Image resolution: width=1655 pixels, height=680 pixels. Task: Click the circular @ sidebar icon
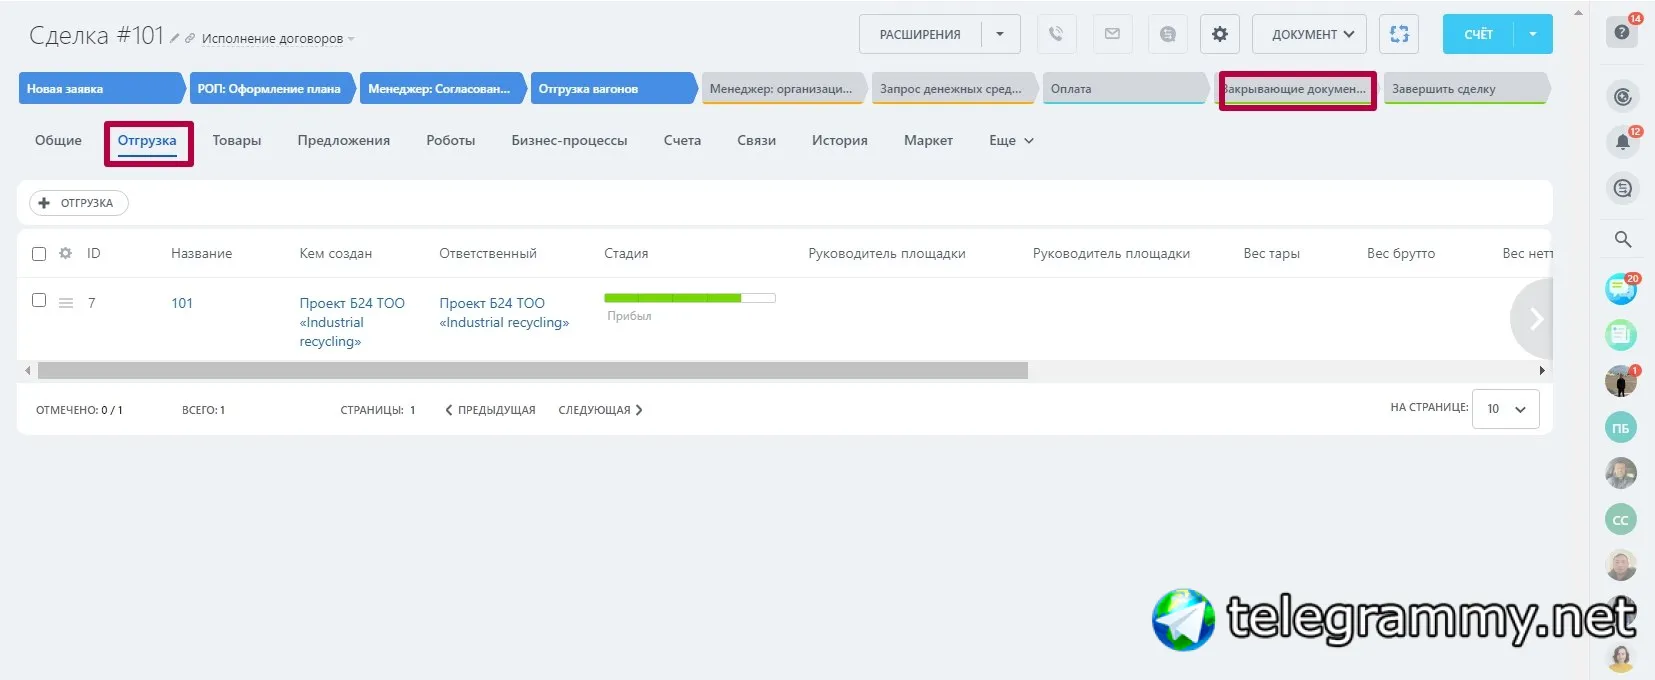point(1622,97)
